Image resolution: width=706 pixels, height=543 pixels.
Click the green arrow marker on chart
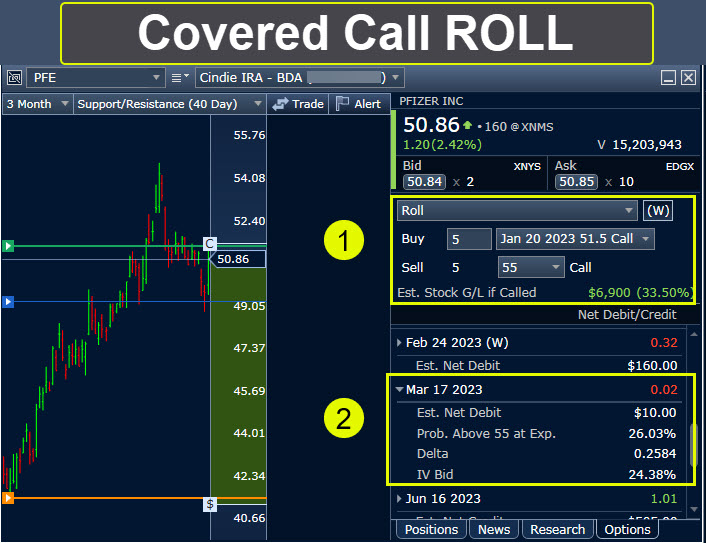tap(8, 245)
